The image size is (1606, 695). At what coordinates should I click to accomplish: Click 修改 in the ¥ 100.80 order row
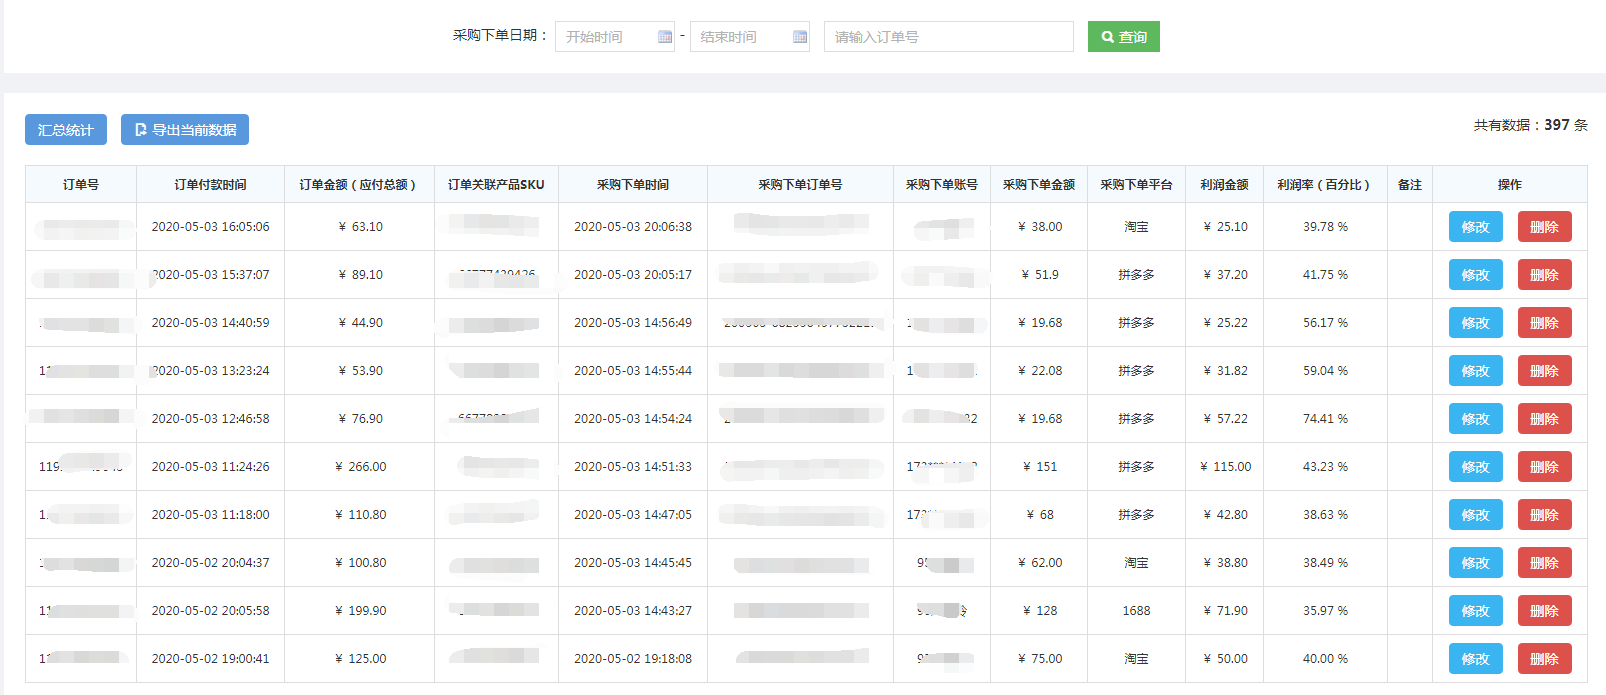click(1476, 563)
